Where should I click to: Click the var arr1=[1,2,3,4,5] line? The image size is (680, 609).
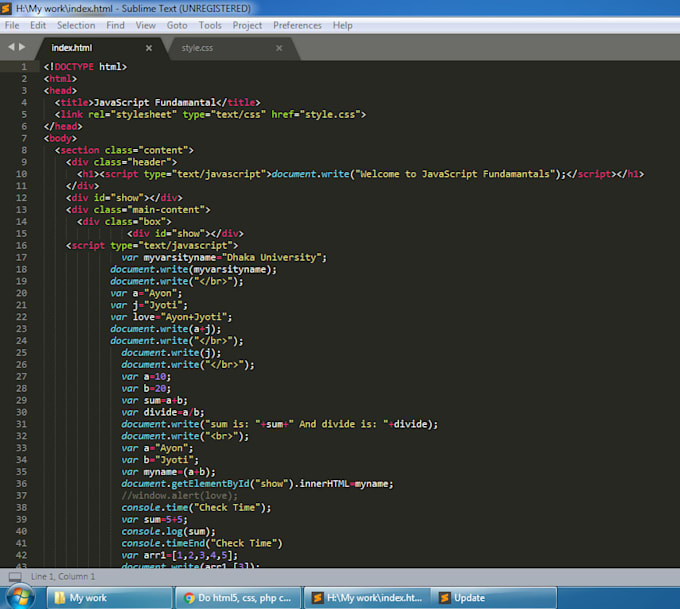(x=180, y=555)
